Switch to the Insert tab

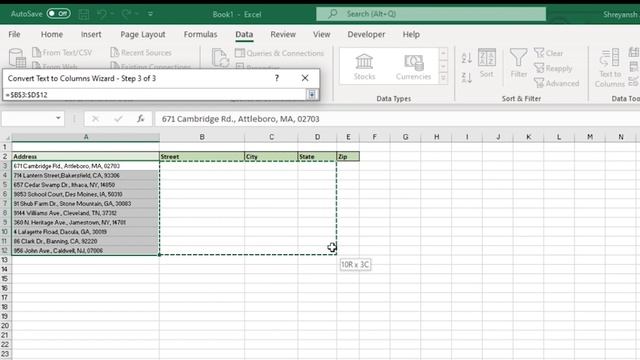pyautogui.click(x=91, y=34)
